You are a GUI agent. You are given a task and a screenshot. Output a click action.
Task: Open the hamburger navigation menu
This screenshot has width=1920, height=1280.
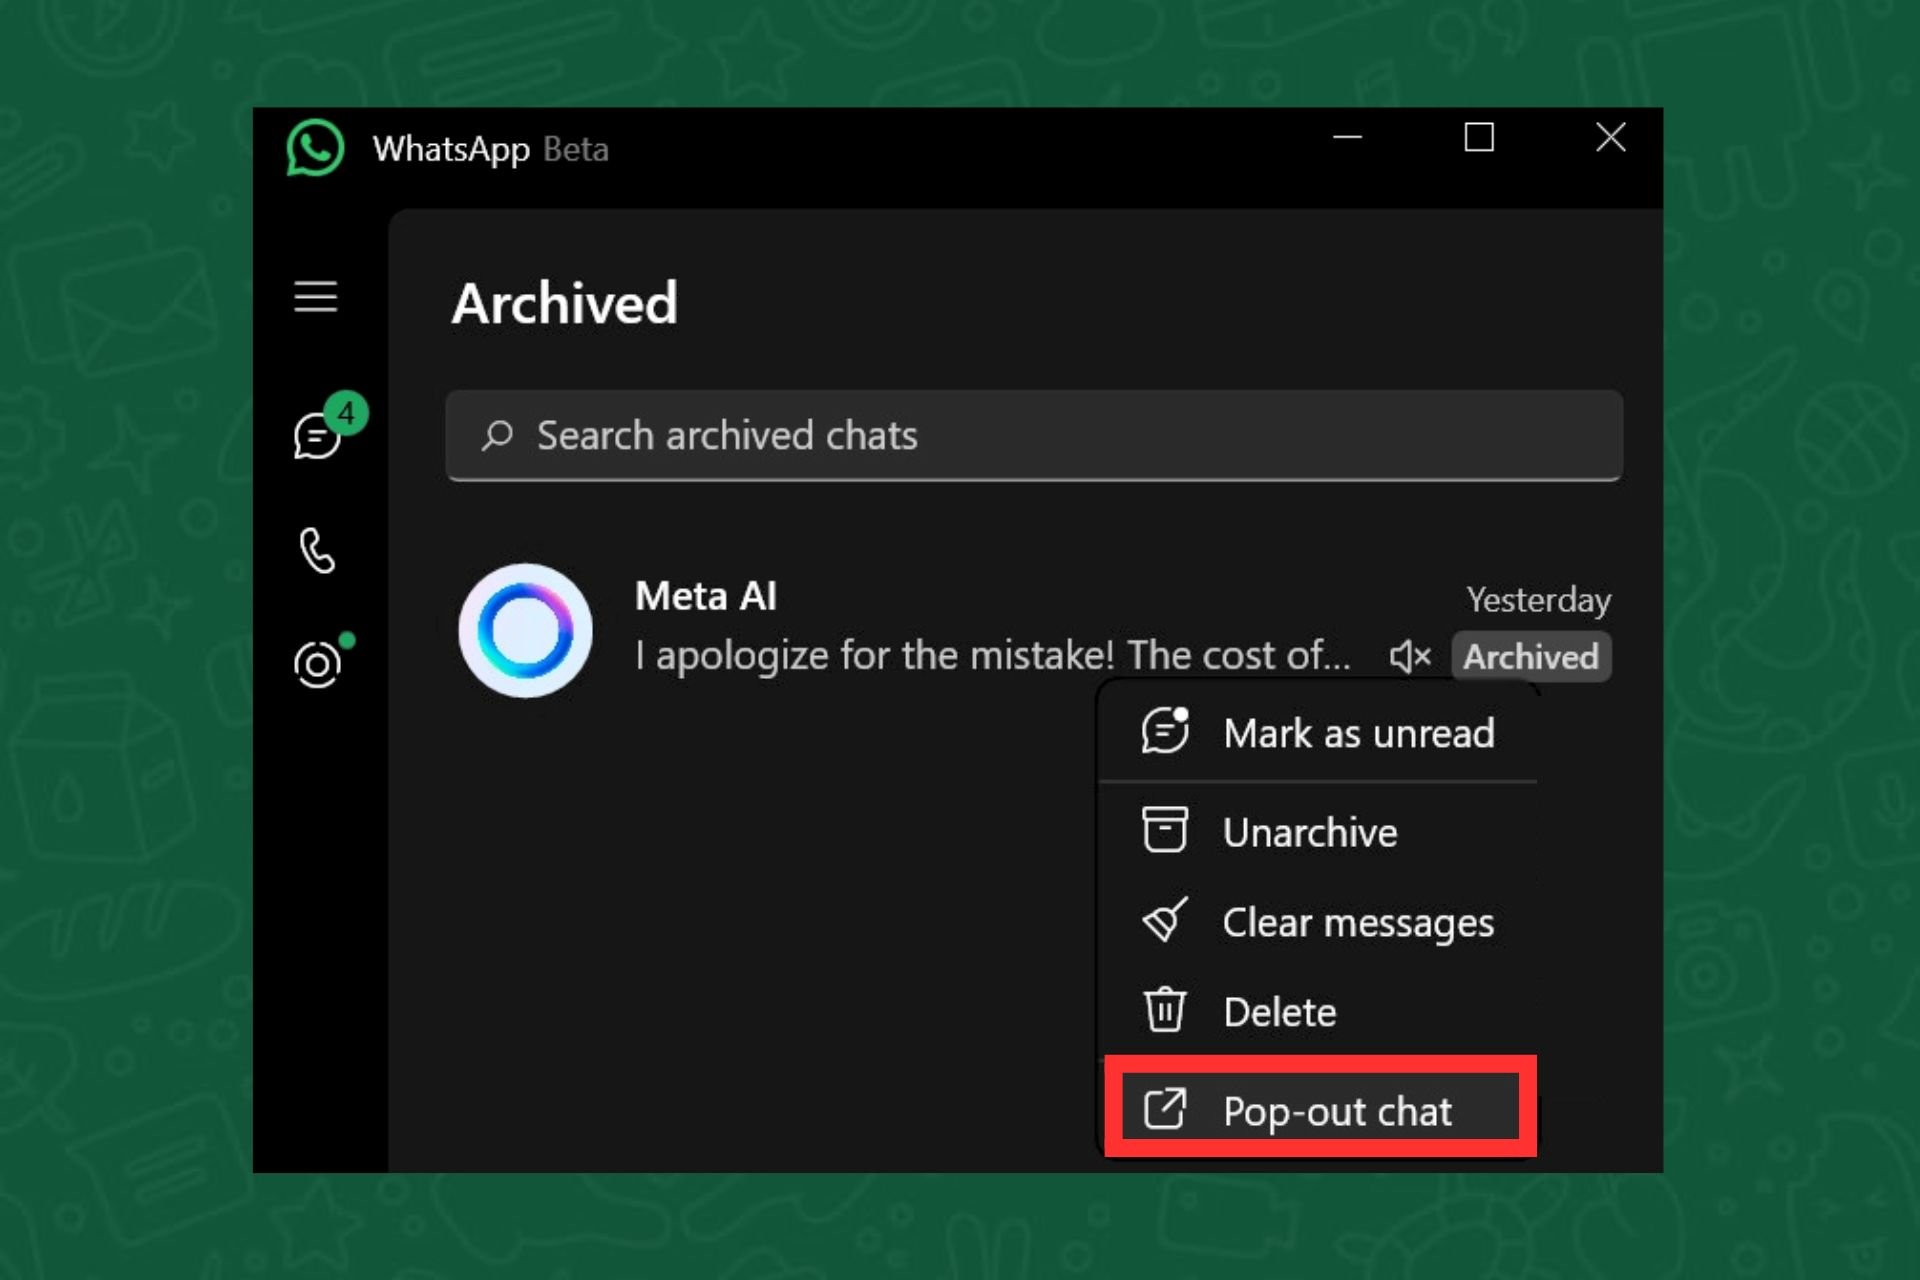tap(315, 297)
